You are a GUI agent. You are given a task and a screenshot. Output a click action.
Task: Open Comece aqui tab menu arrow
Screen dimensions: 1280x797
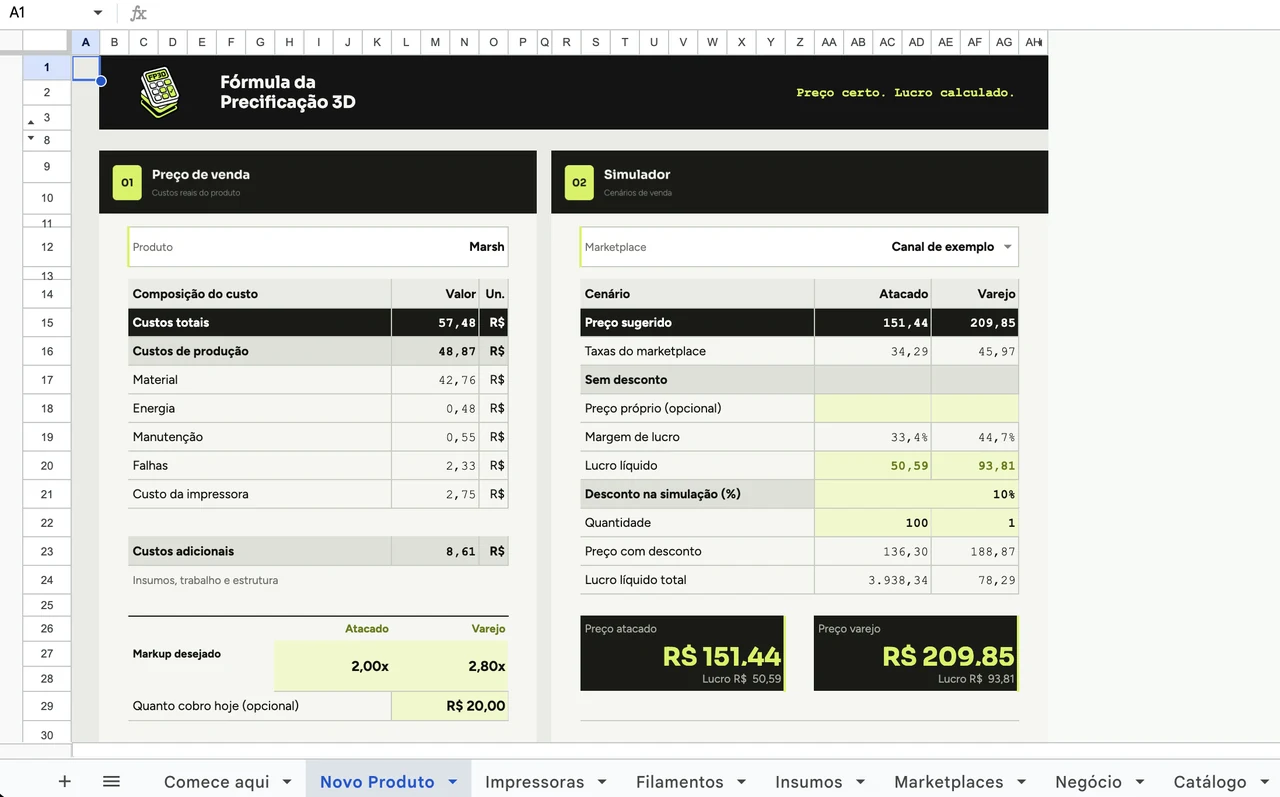point(287,782)
